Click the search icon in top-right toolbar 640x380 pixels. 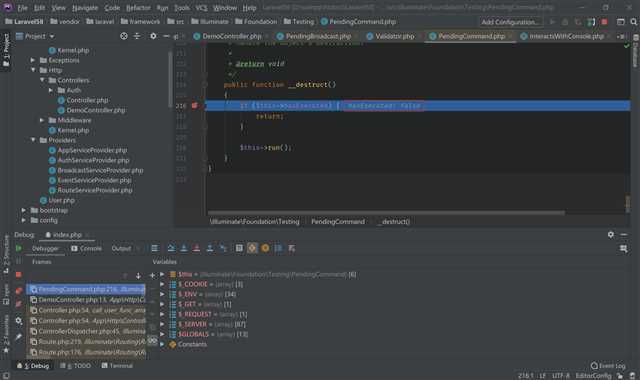coord(633,22)
